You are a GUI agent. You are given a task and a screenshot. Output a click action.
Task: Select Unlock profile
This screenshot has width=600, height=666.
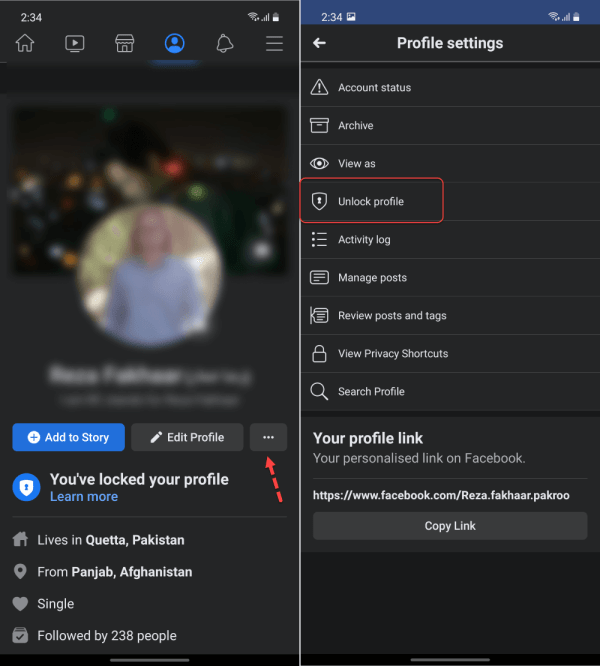(x=450, y=201)
